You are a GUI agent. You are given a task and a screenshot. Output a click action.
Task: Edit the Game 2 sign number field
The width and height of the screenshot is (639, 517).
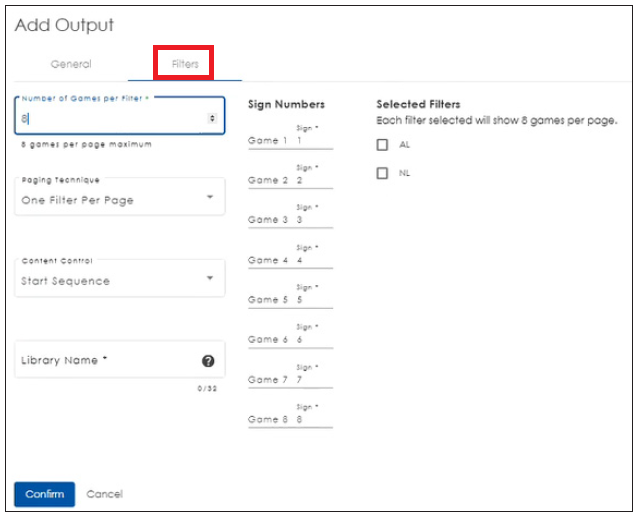click(313, 181)
